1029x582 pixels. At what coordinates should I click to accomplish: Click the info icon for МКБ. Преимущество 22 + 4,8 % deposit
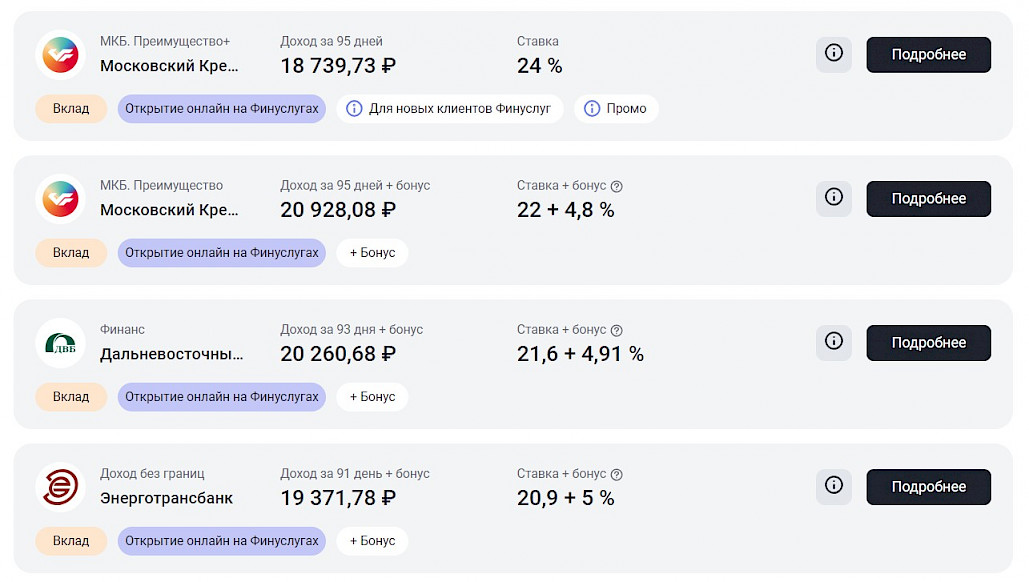(833, 198)
